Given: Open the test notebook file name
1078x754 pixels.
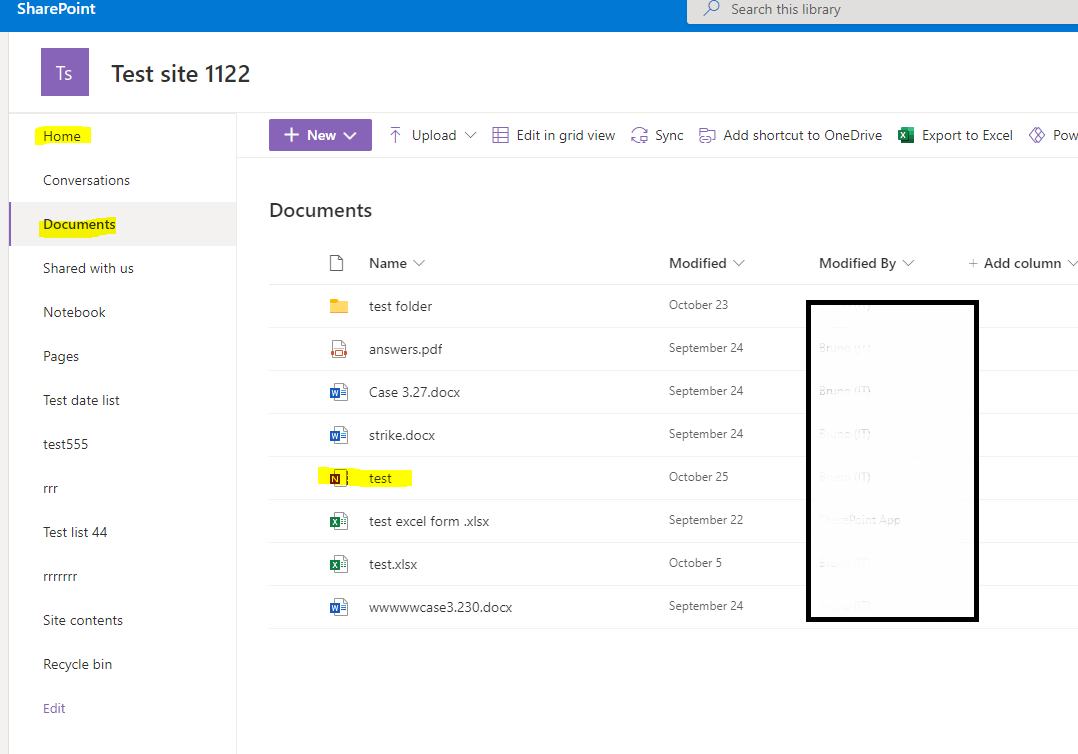Looking at the screenshot, I should click(380, 478).
